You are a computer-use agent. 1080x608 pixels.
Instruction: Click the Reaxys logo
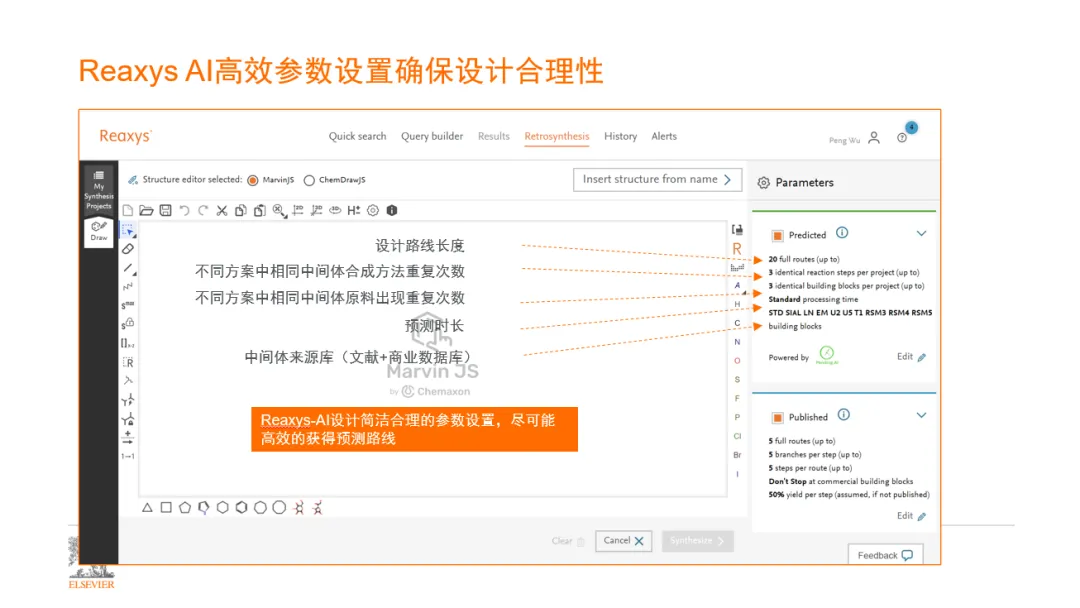[125, 136]
